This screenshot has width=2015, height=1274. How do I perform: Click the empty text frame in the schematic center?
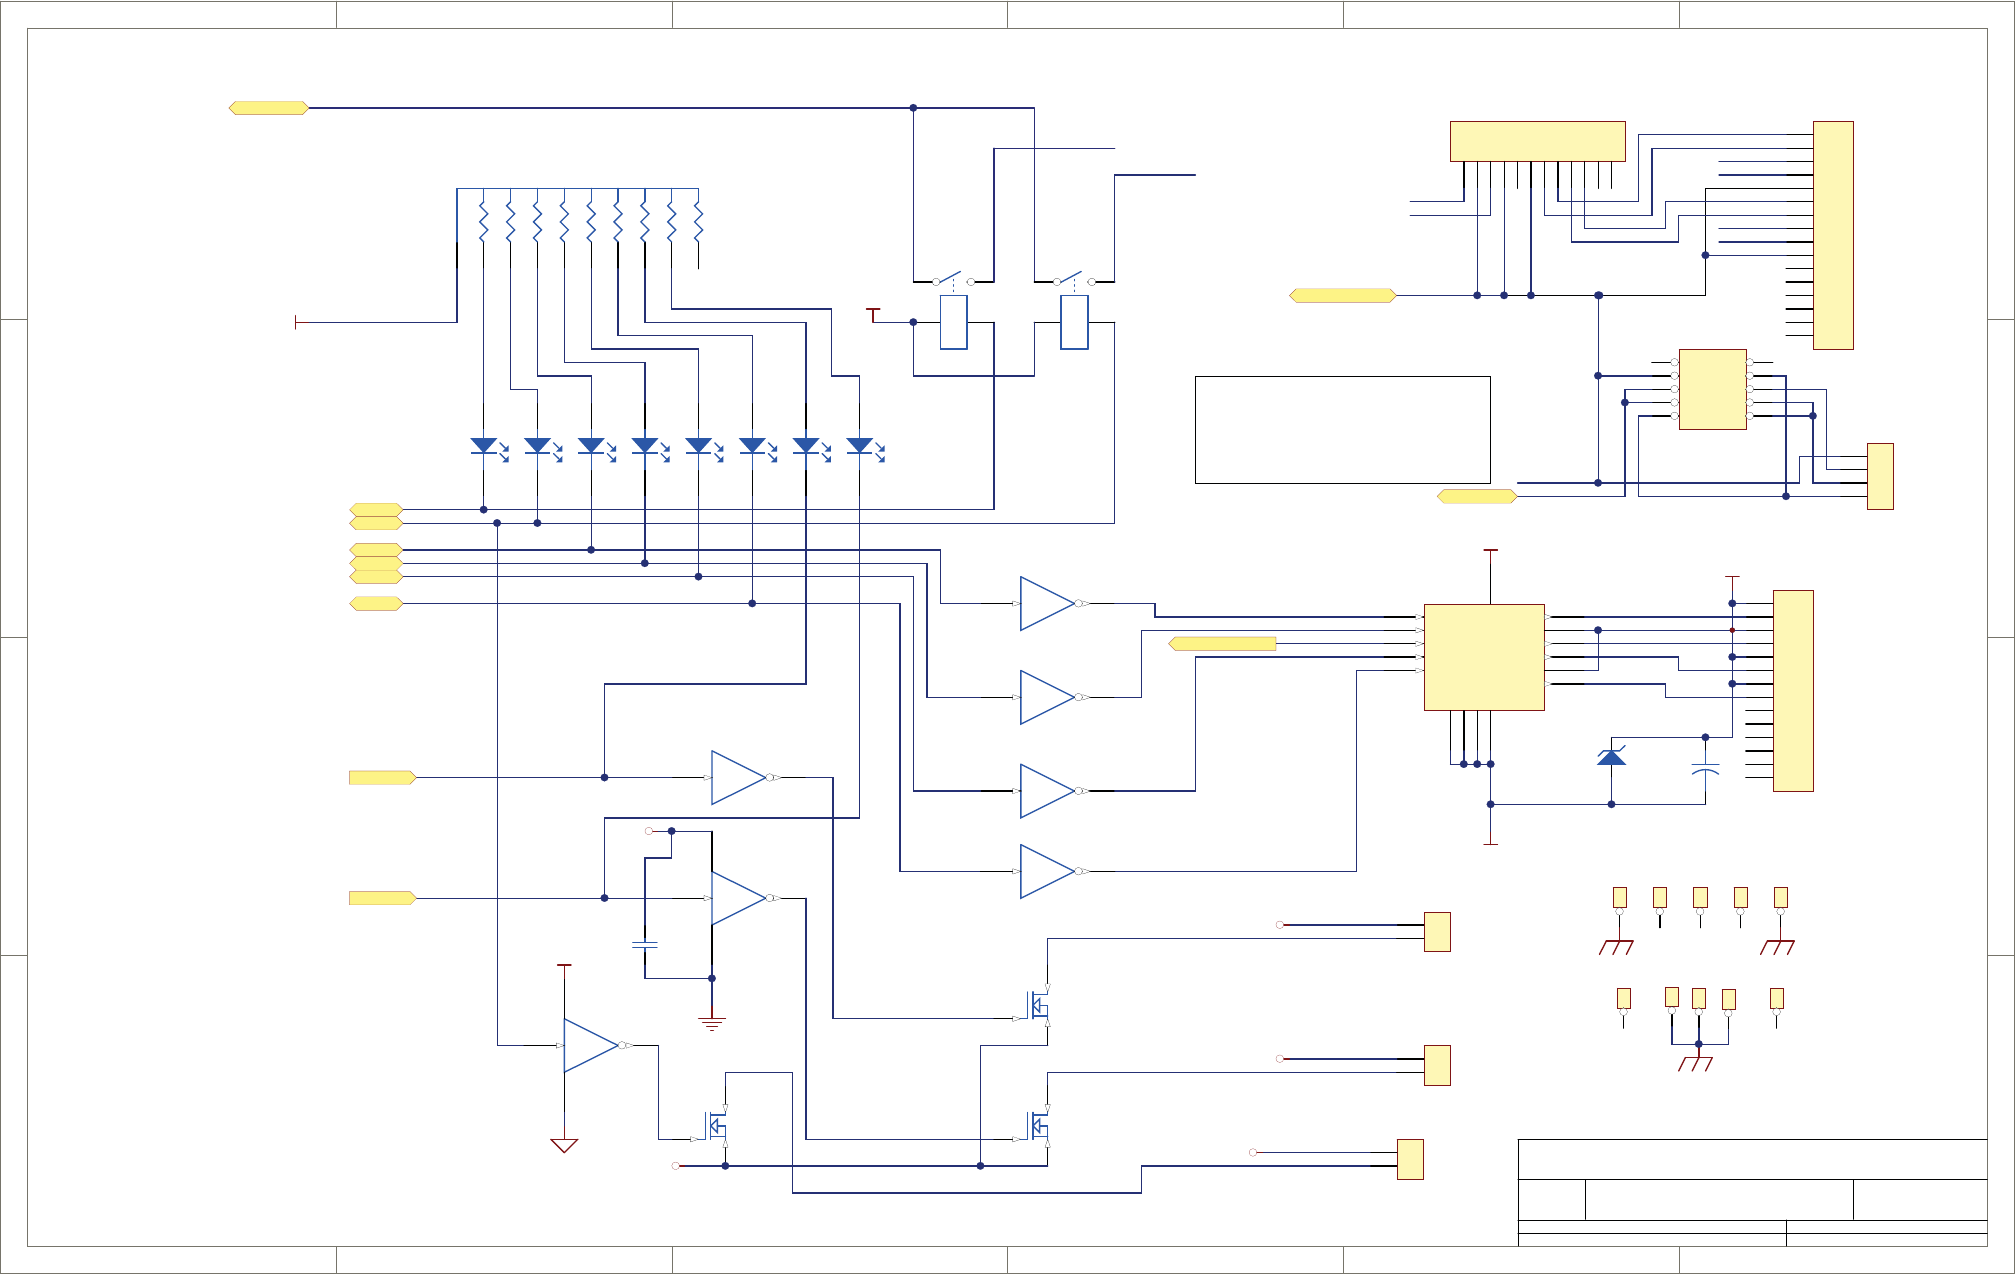(x=1343, y=430)
